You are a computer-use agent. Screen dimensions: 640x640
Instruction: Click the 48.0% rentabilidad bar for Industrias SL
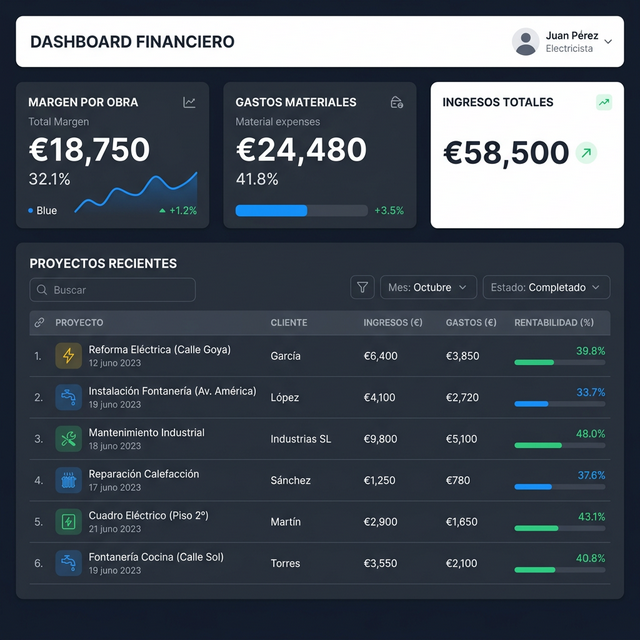click(x=560, y=445)
